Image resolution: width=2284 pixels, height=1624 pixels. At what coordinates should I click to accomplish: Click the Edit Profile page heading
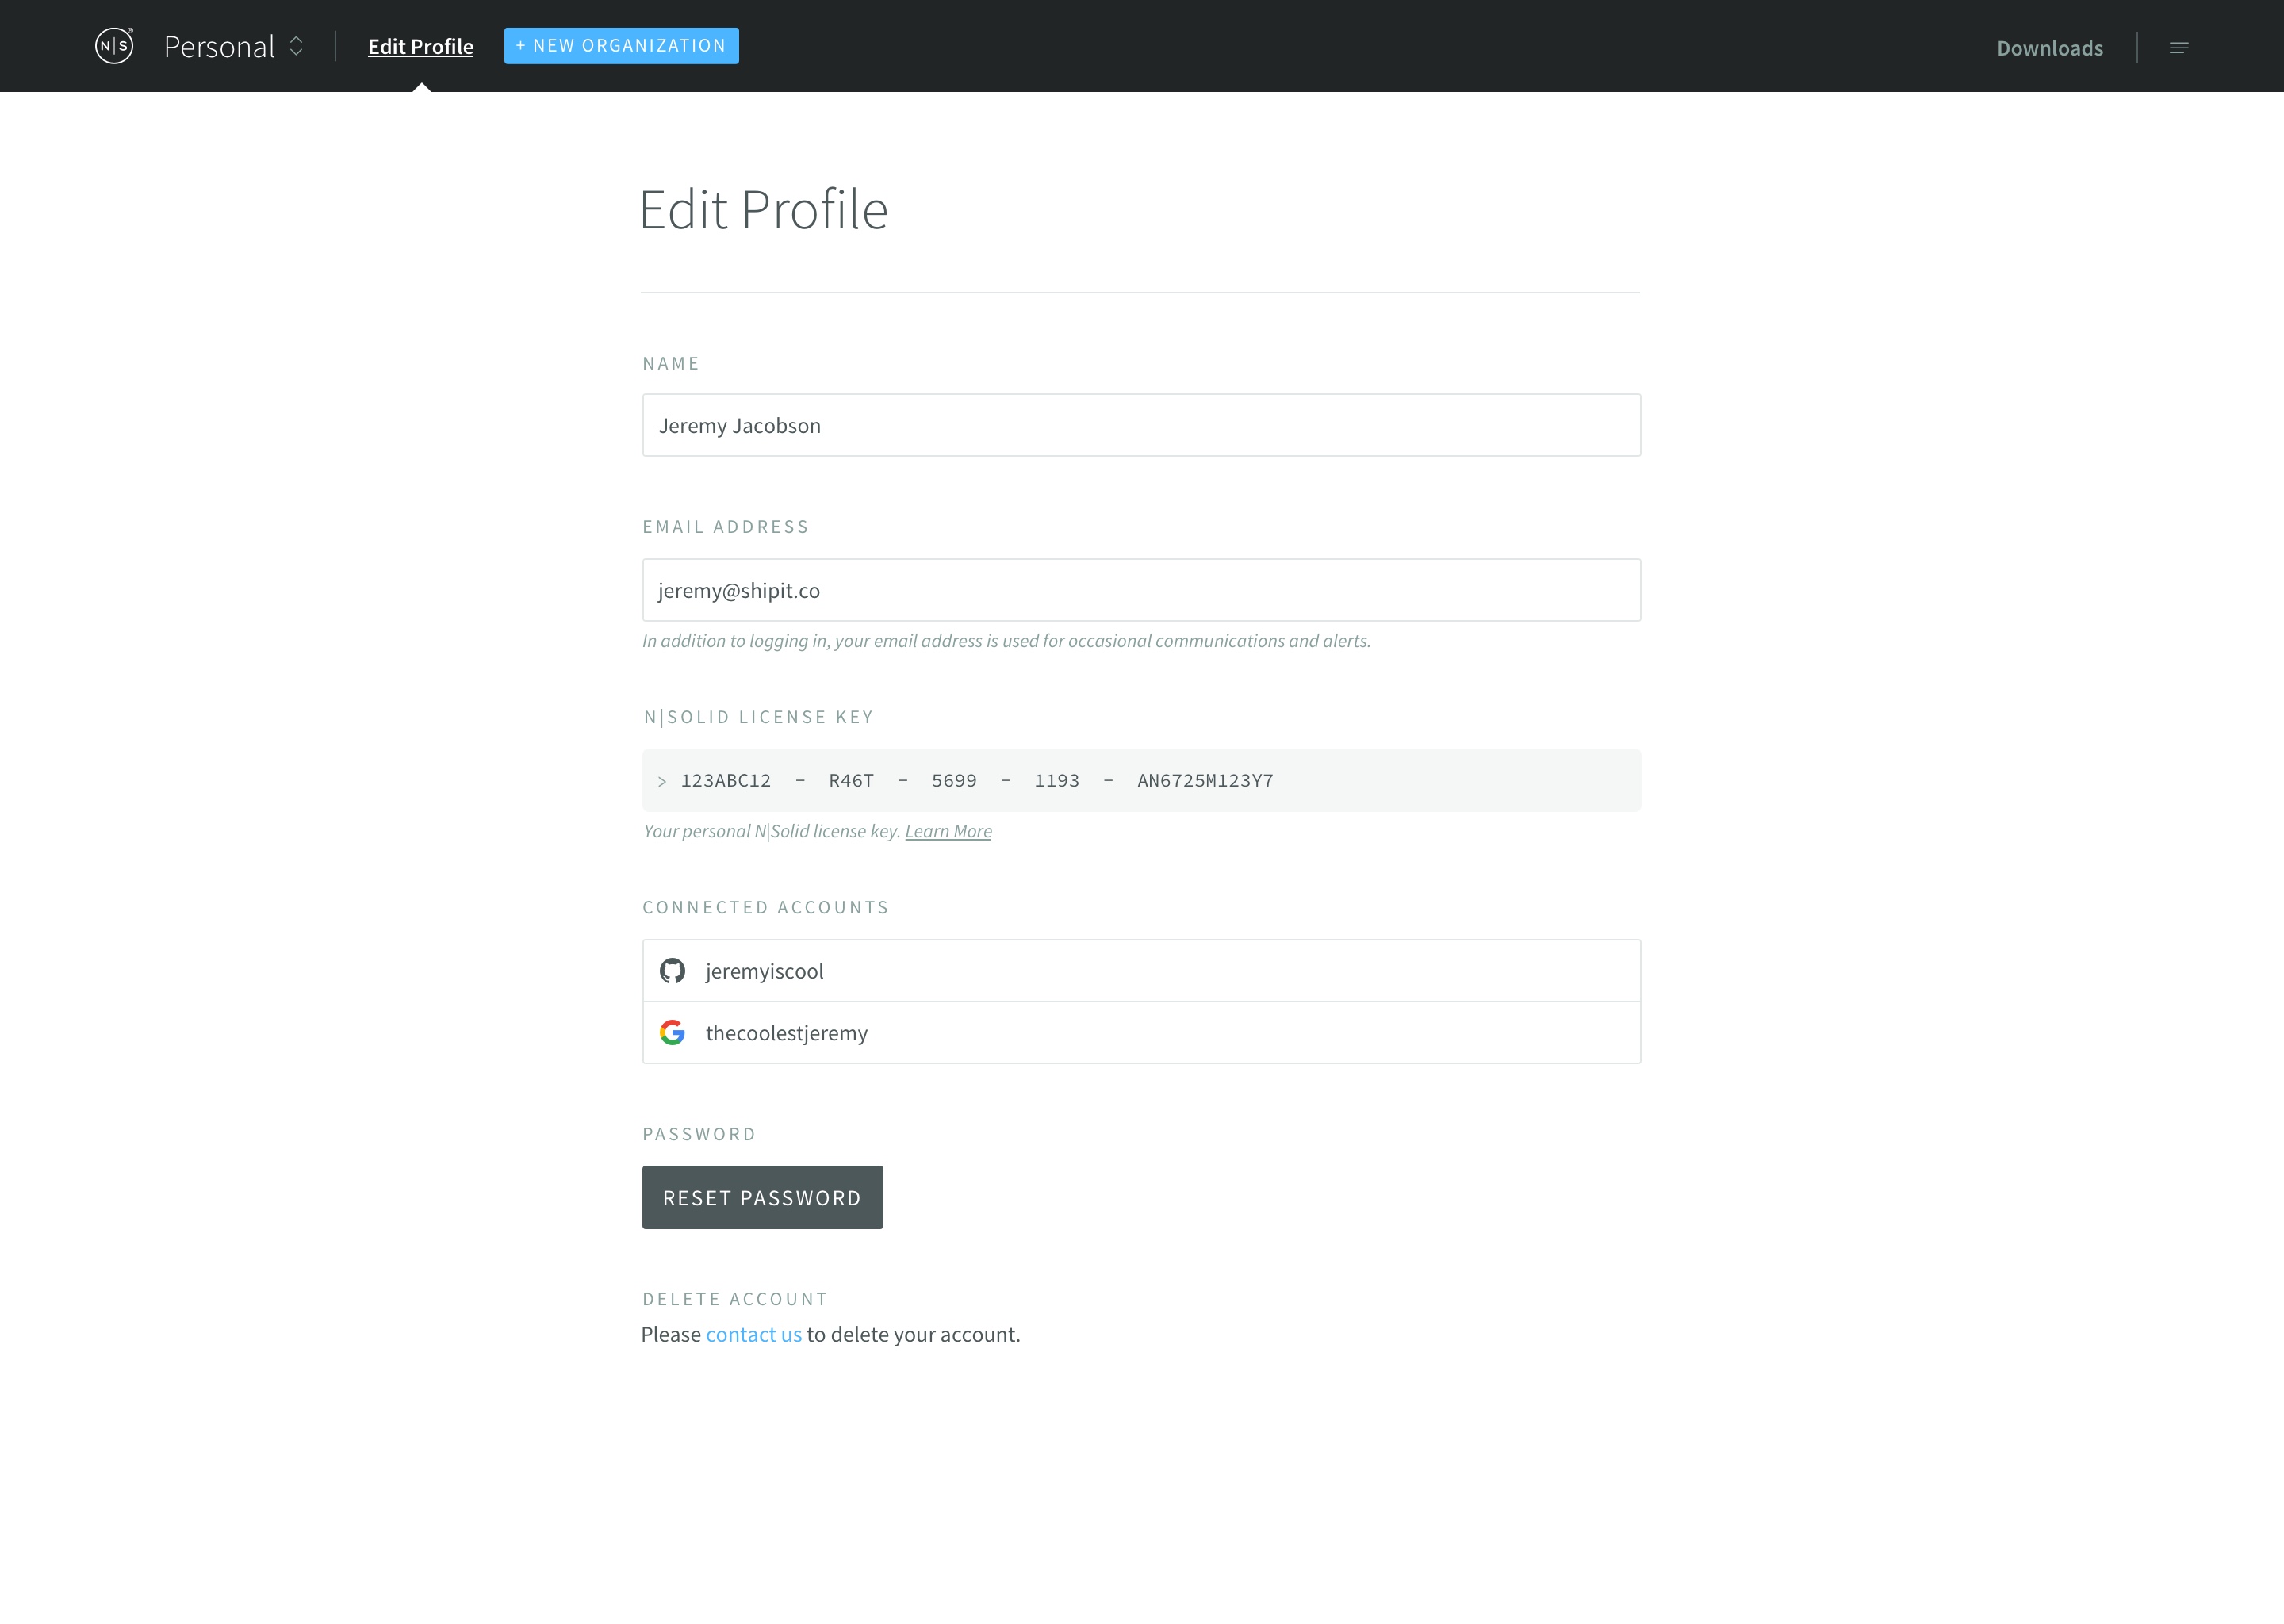click(x=764, y=210)
